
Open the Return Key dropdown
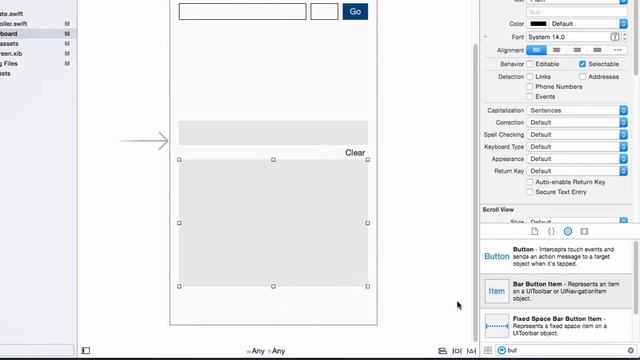(x=577, y=171)
